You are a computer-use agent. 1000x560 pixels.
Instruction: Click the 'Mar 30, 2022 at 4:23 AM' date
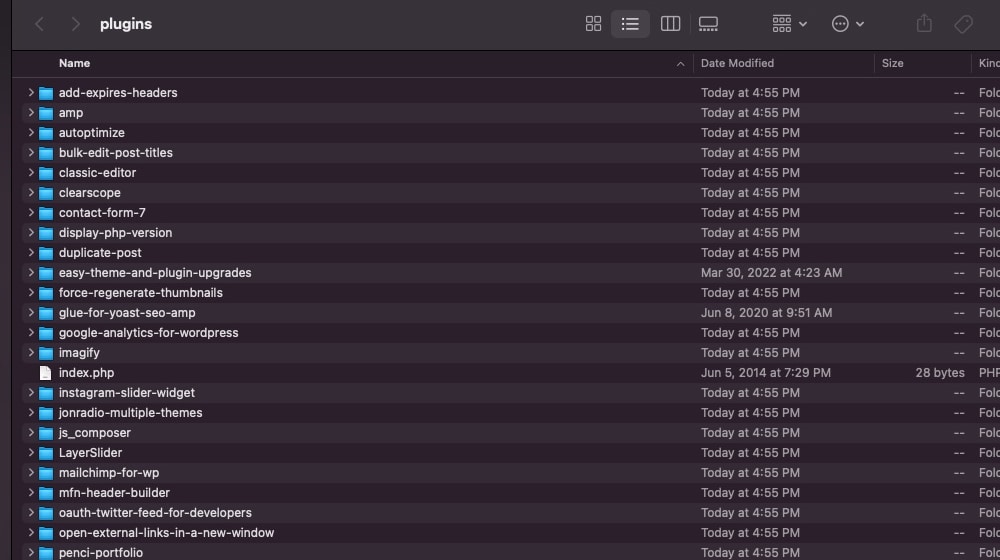click(x=771, y=272)
